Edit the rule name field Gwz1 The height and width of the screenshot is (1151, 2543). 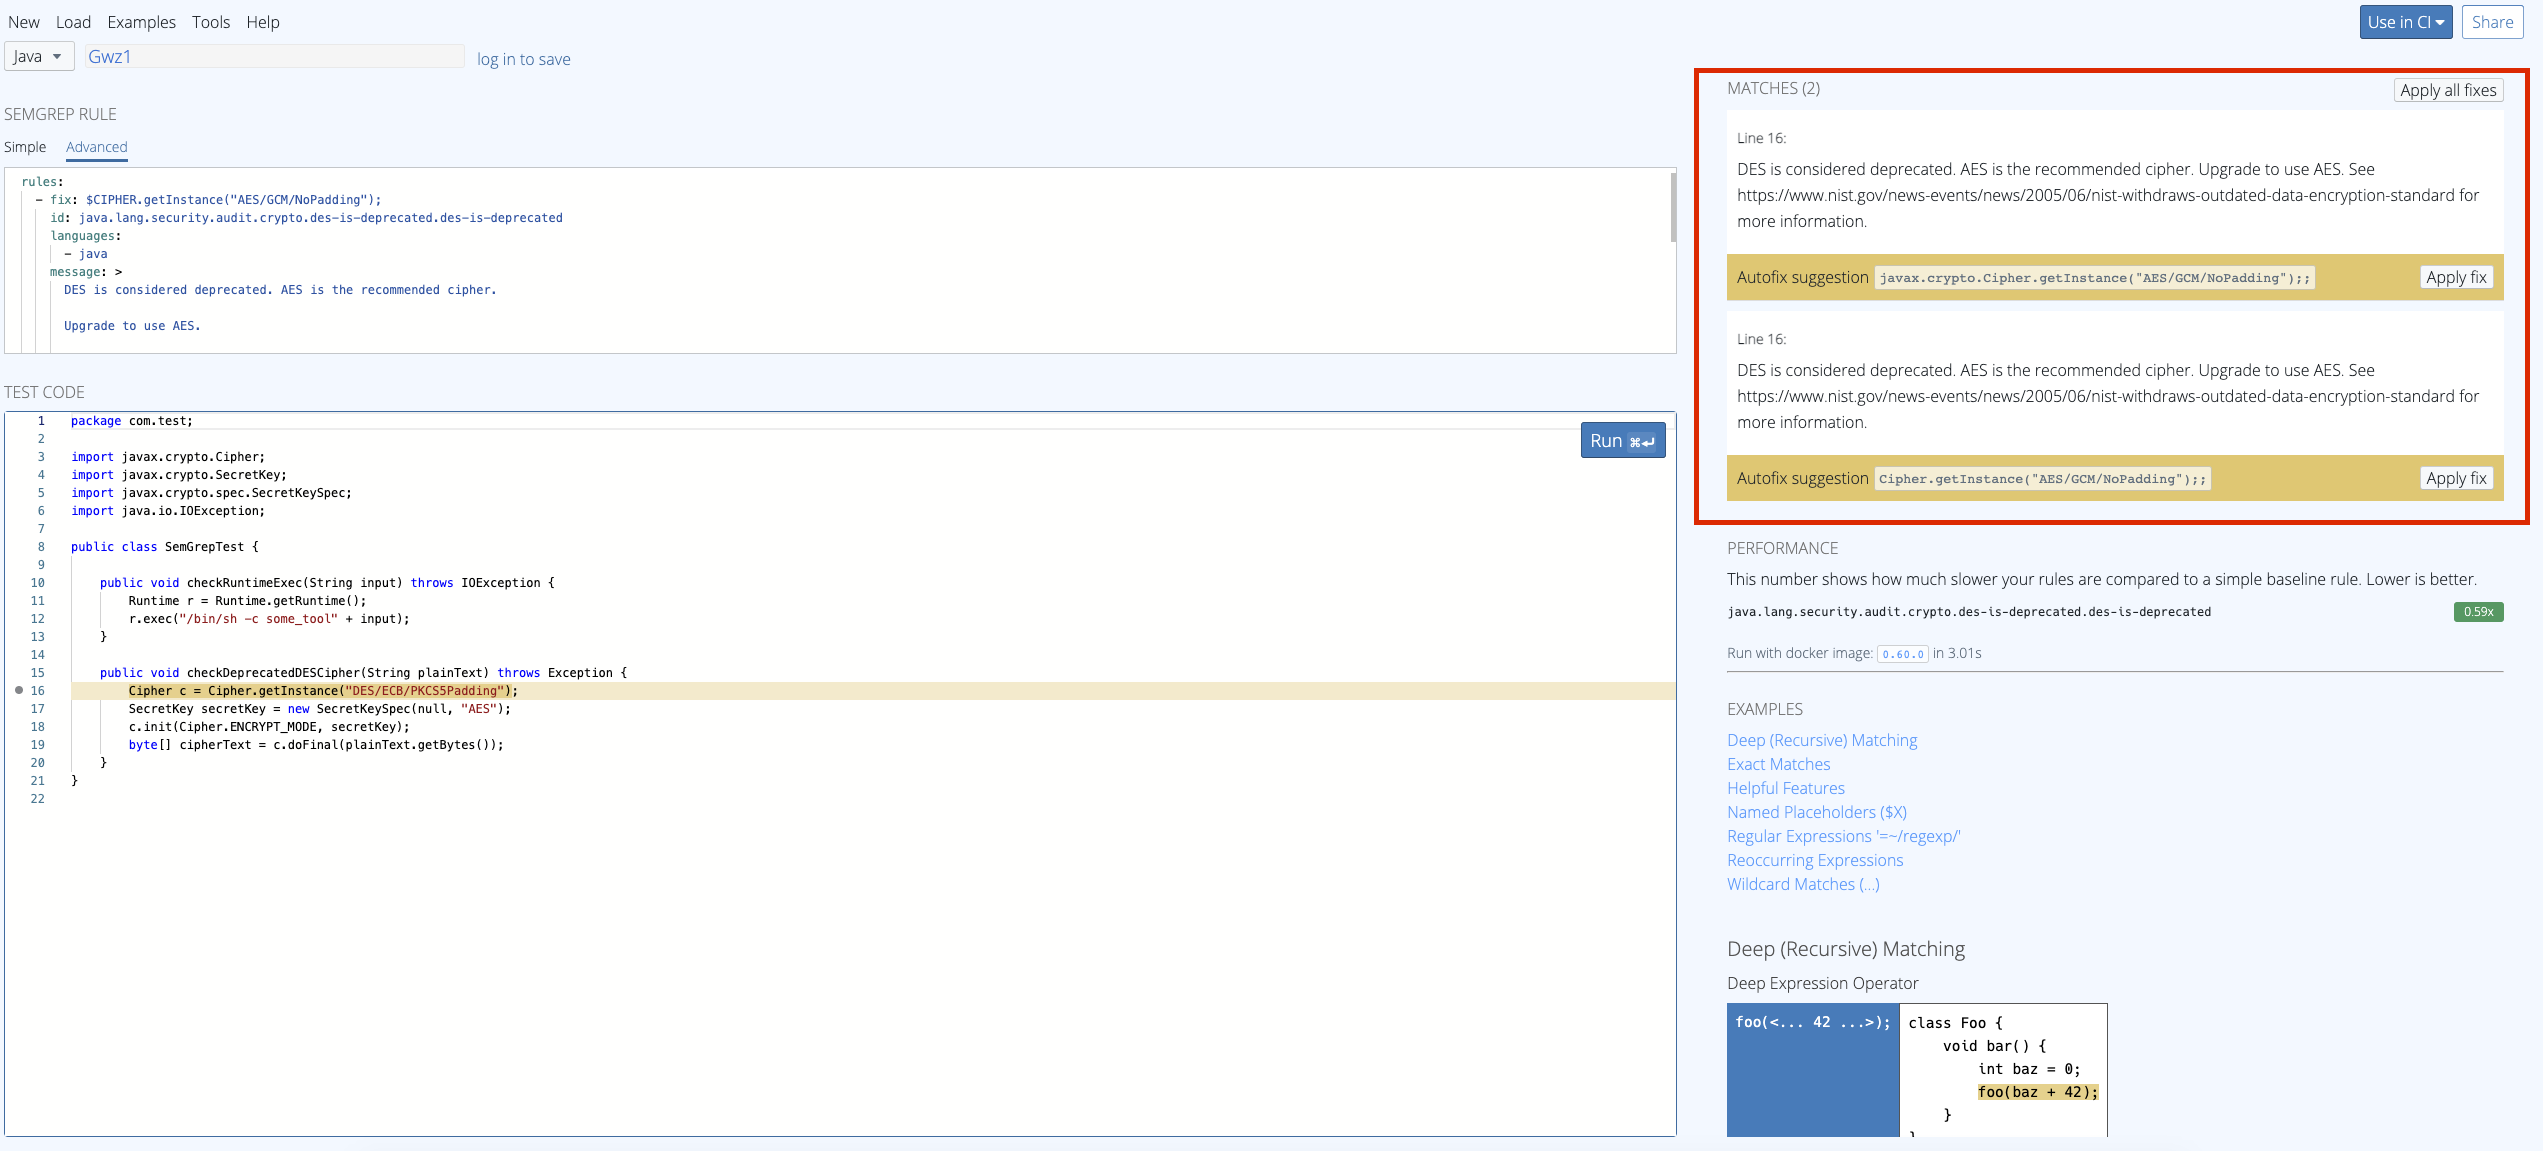click(273, 56)
